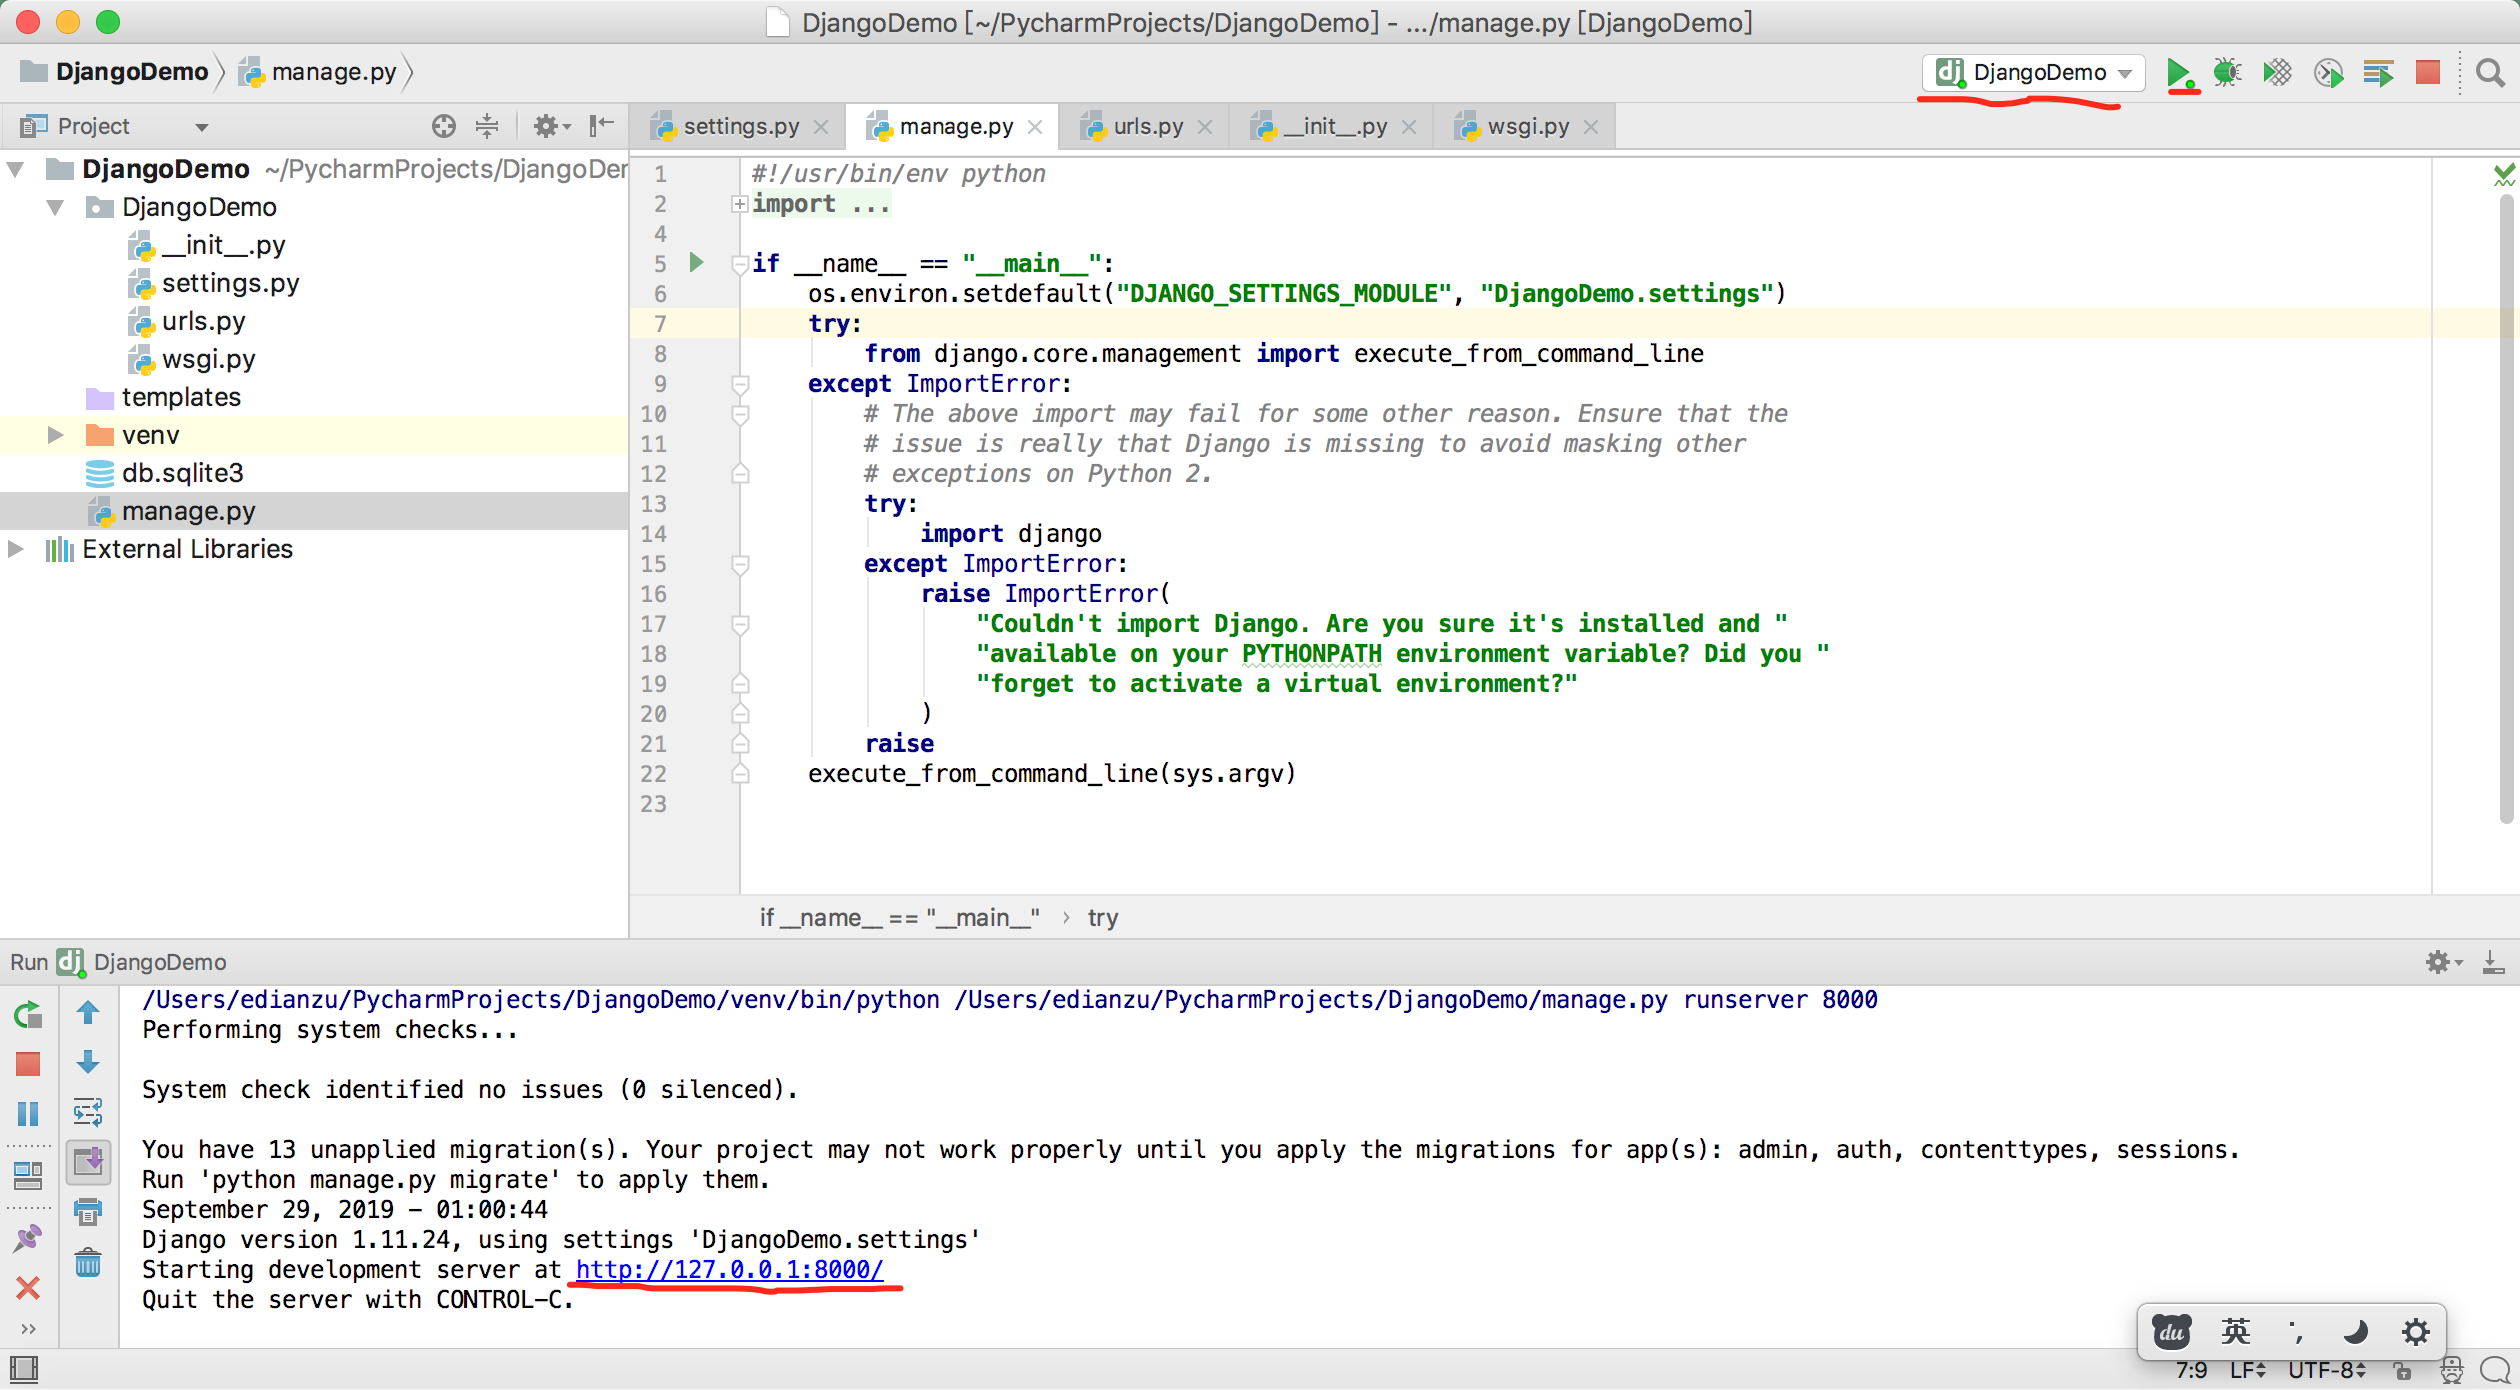Run DjangoDemo with coverage icon
Viewport: 2520px width, 1390px height.
[x=2277, y=73]
